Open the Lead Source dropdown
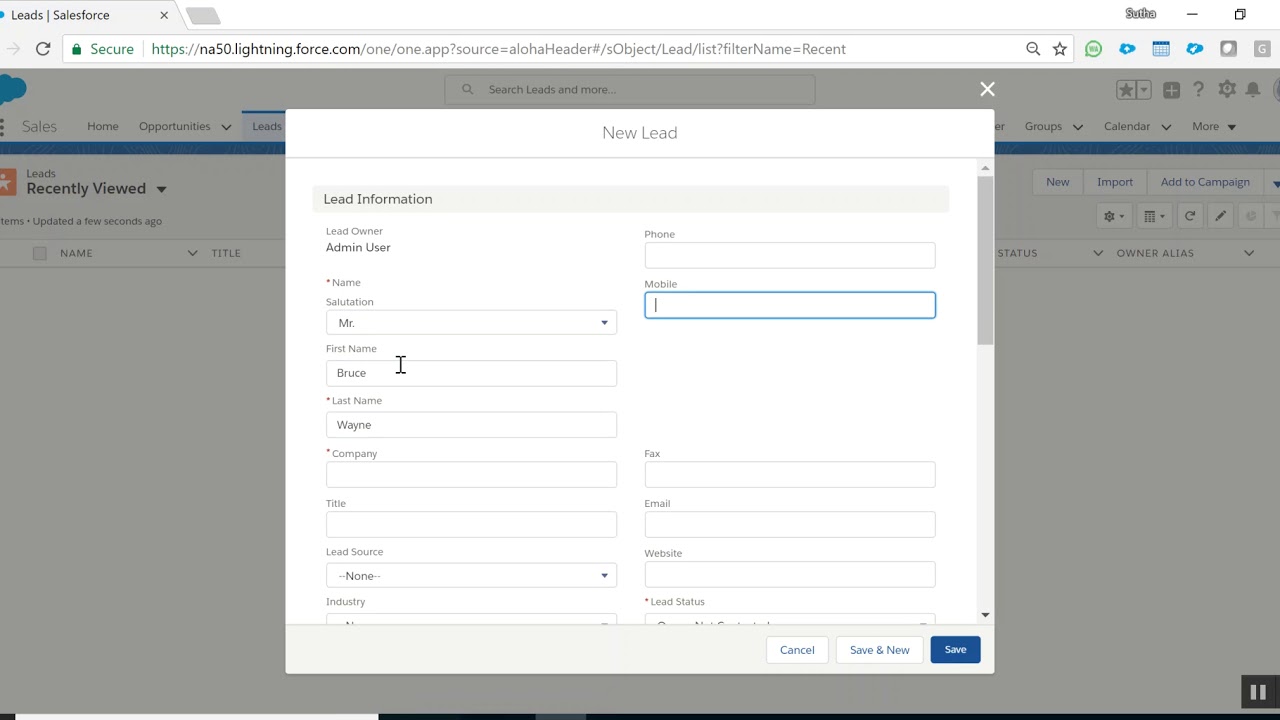This screenshot has height=720, width=1280. 471,576
